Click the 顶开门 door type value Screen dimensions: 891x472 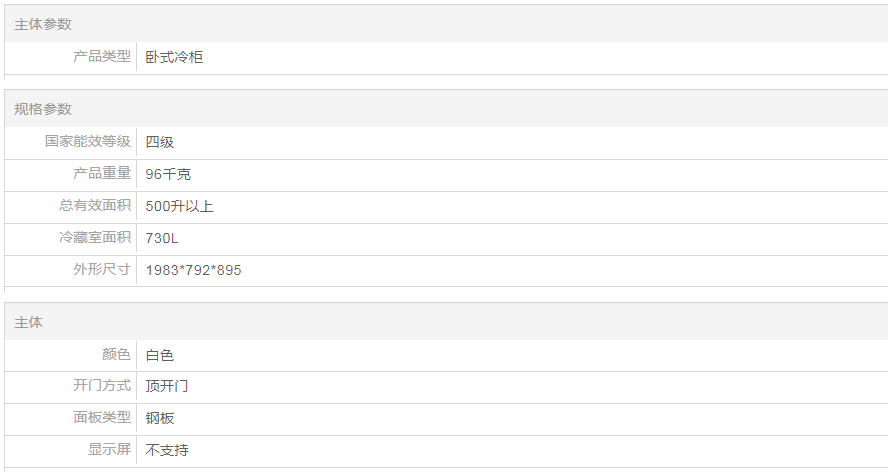(167, 386)
